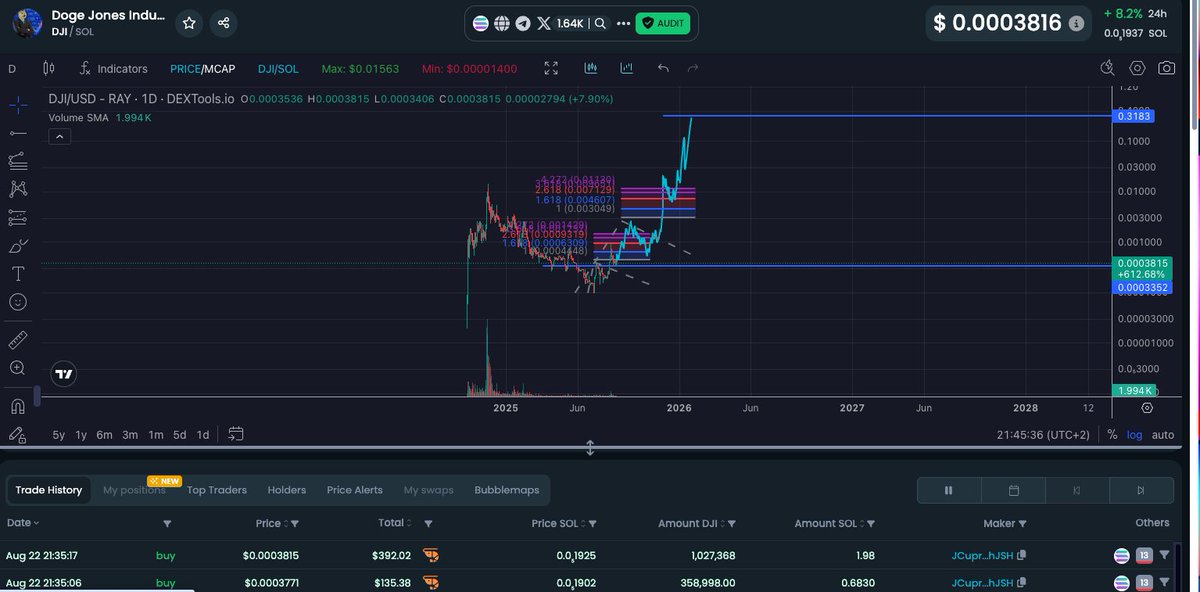Take a chart snapshot with camera icon
This screenshot has width=1200, height=592.
tap(1166, 68)
